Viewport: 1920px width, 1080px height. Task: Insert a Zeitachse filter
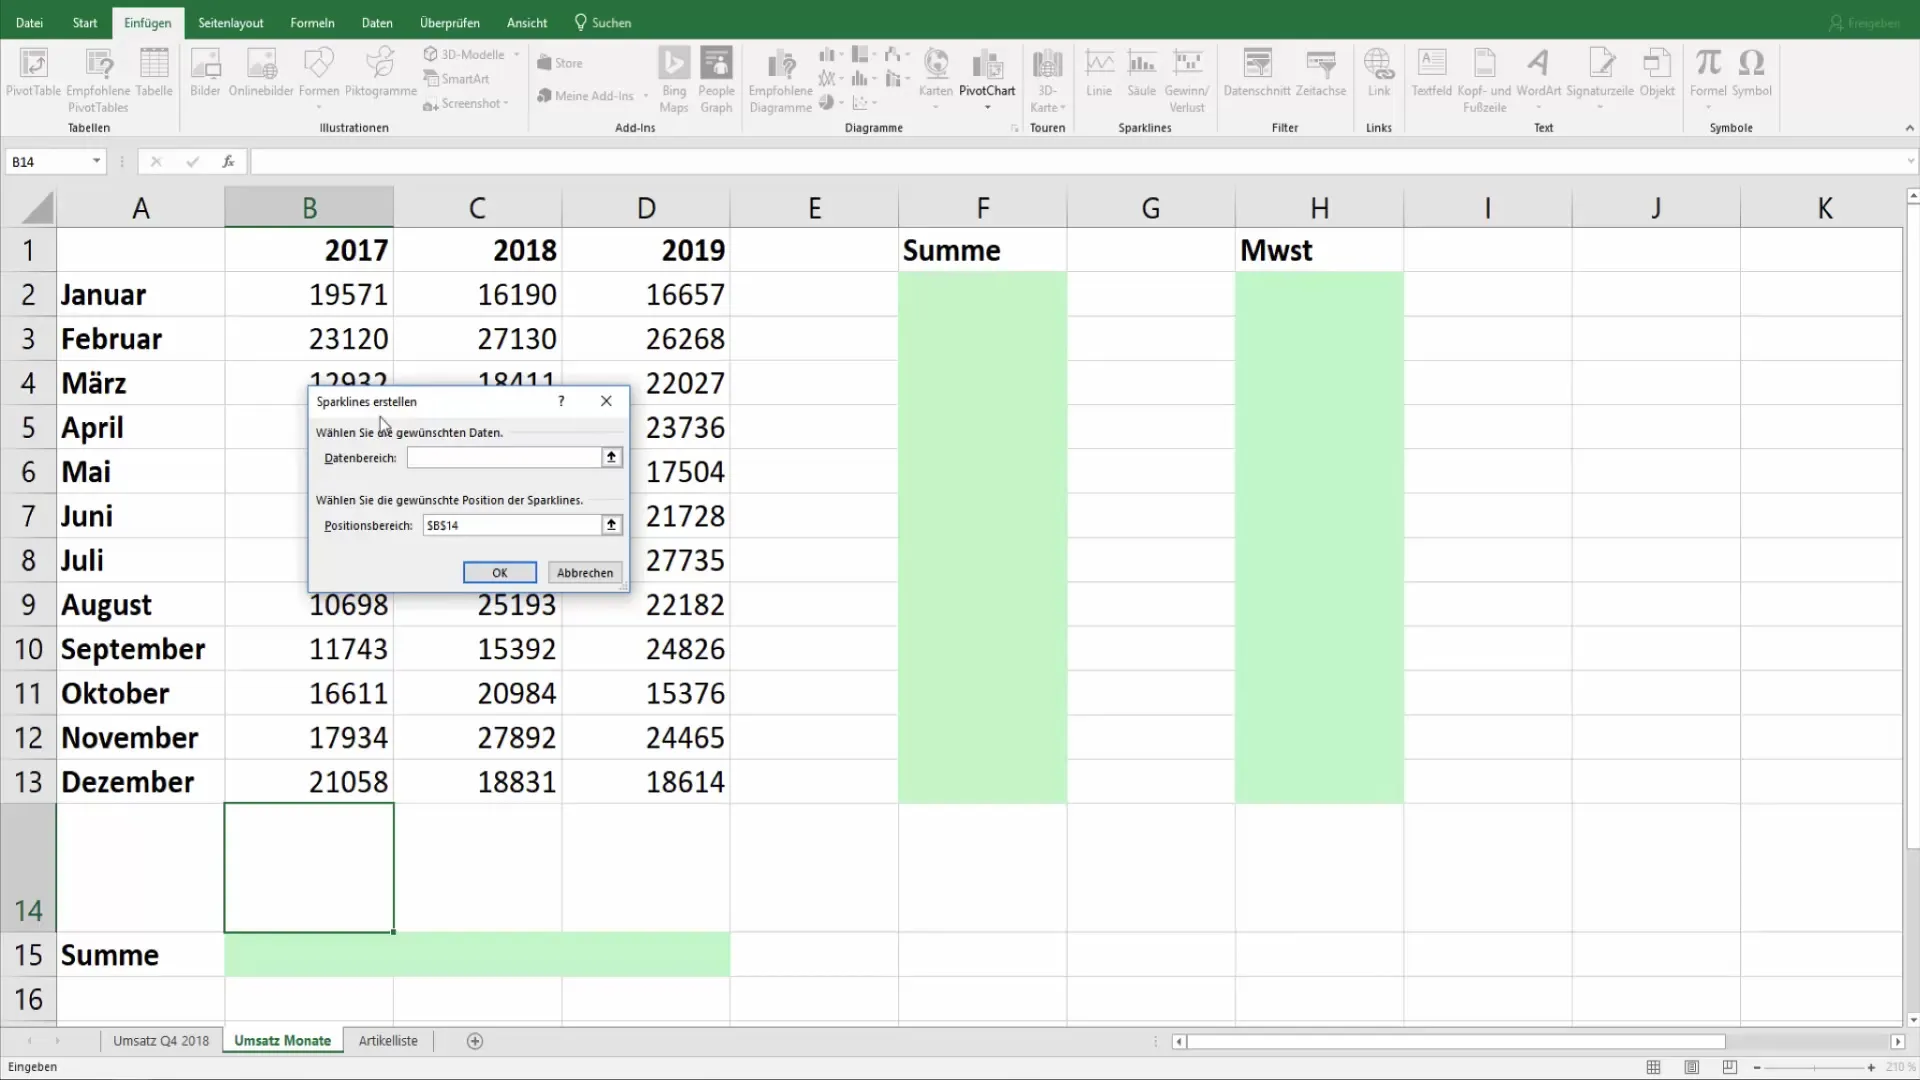tap(1321, 73)
